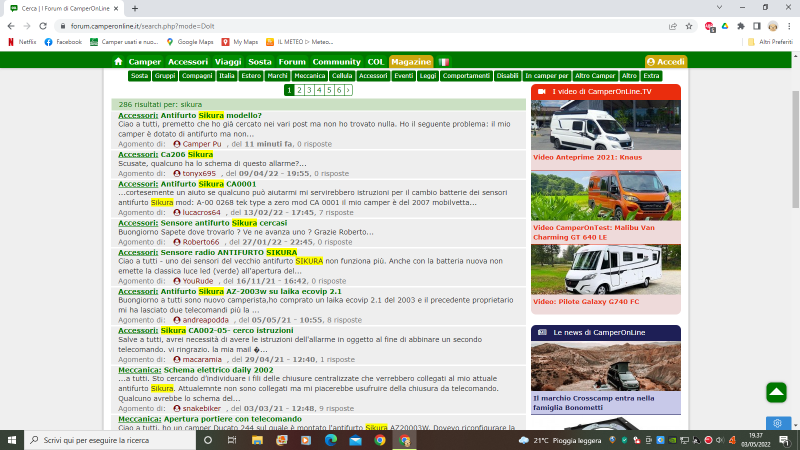Open the Magazine menu

[411, 62]
